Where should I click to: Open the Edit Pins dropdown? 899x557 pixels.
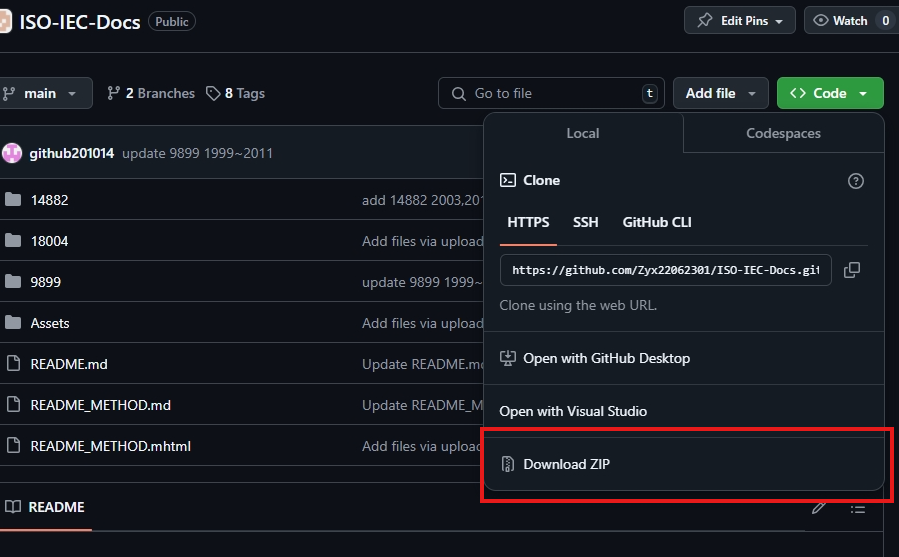tap(740, 21)
